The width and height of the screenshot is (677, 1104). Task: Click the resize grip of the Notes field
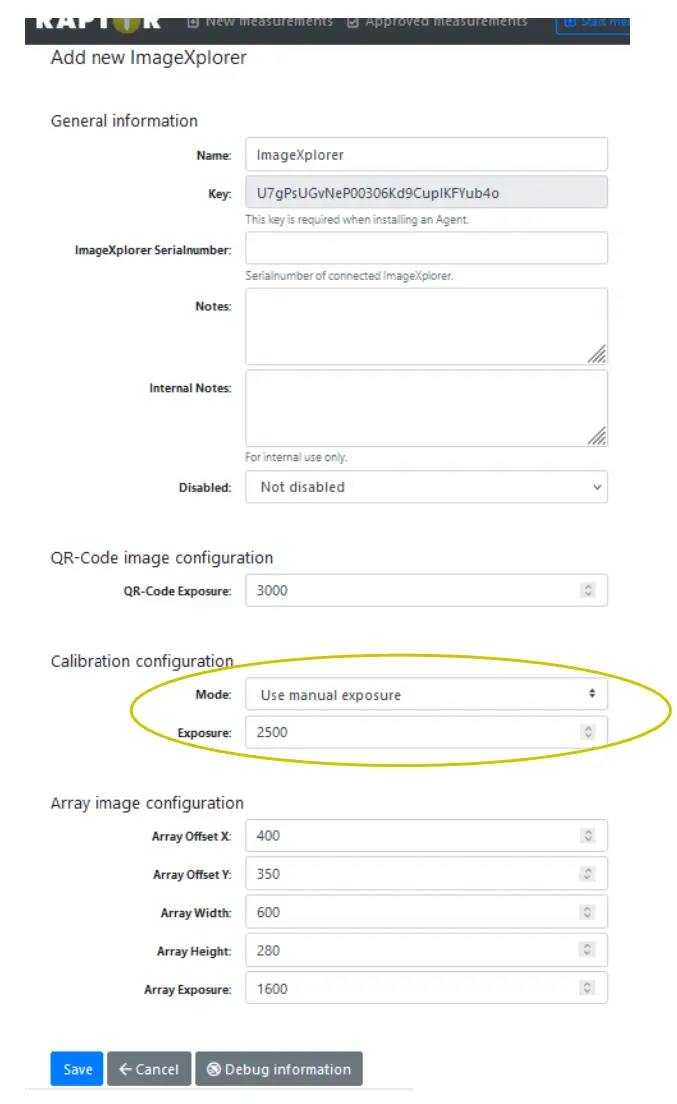(598, 351)
